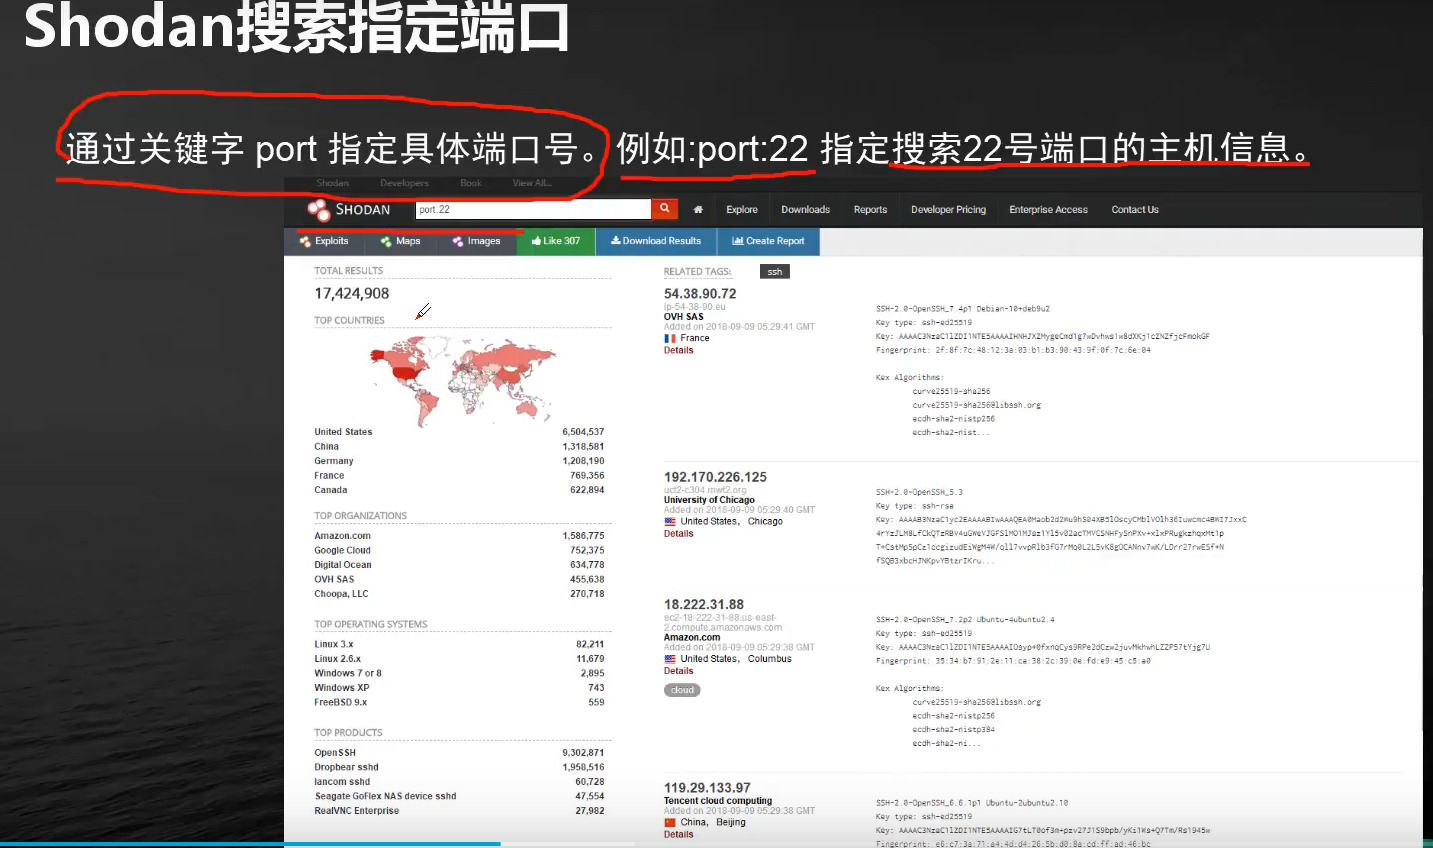Click the Shodan link in the top strip
Viewport: 1433px width, 848px height.
pos(333,183)
